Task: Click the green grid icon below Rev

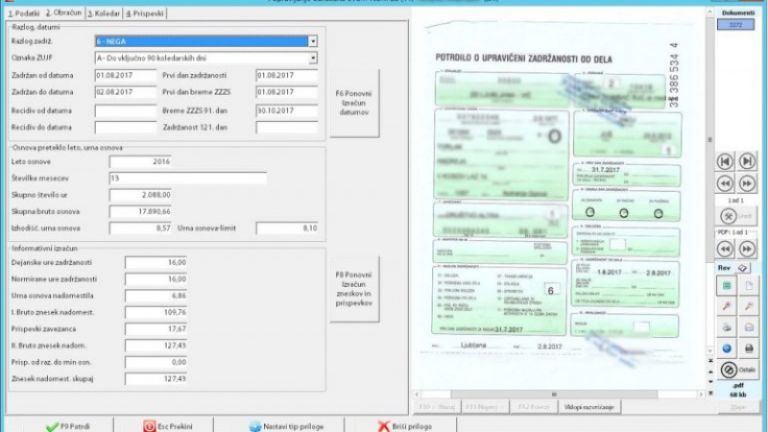Action: [x=724, y=286]
